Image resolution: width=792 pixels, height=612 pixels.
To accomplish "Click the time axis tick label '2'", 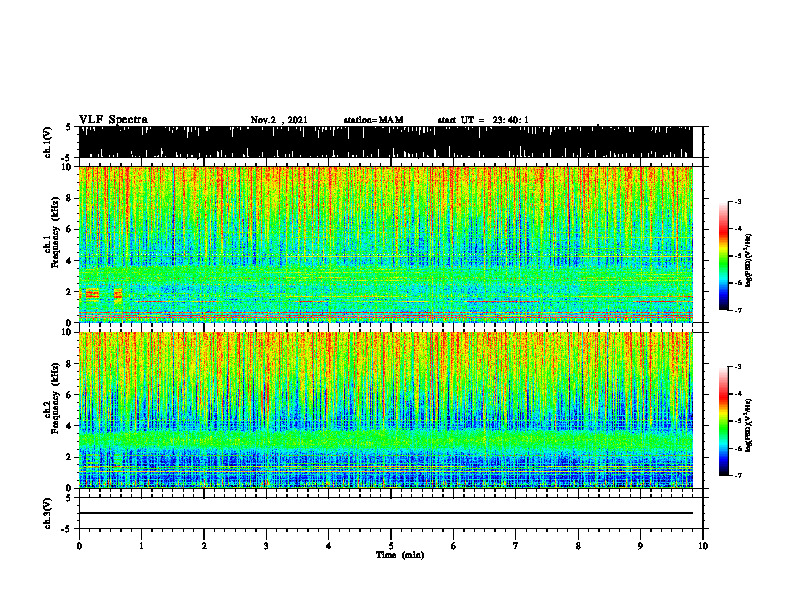I will [204, 546].
